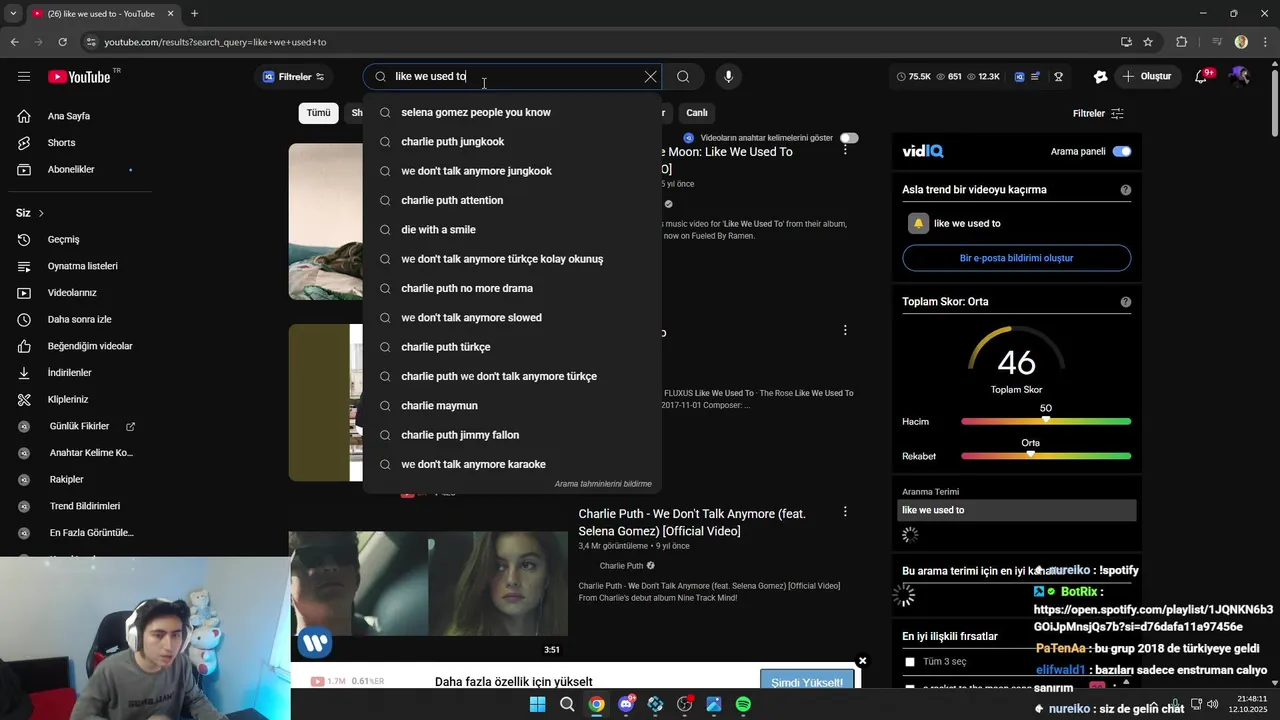The height and width of the screenshot is (720, 1280).
Task: Open Oynatma listeleri
Action: tap(82, 266)
